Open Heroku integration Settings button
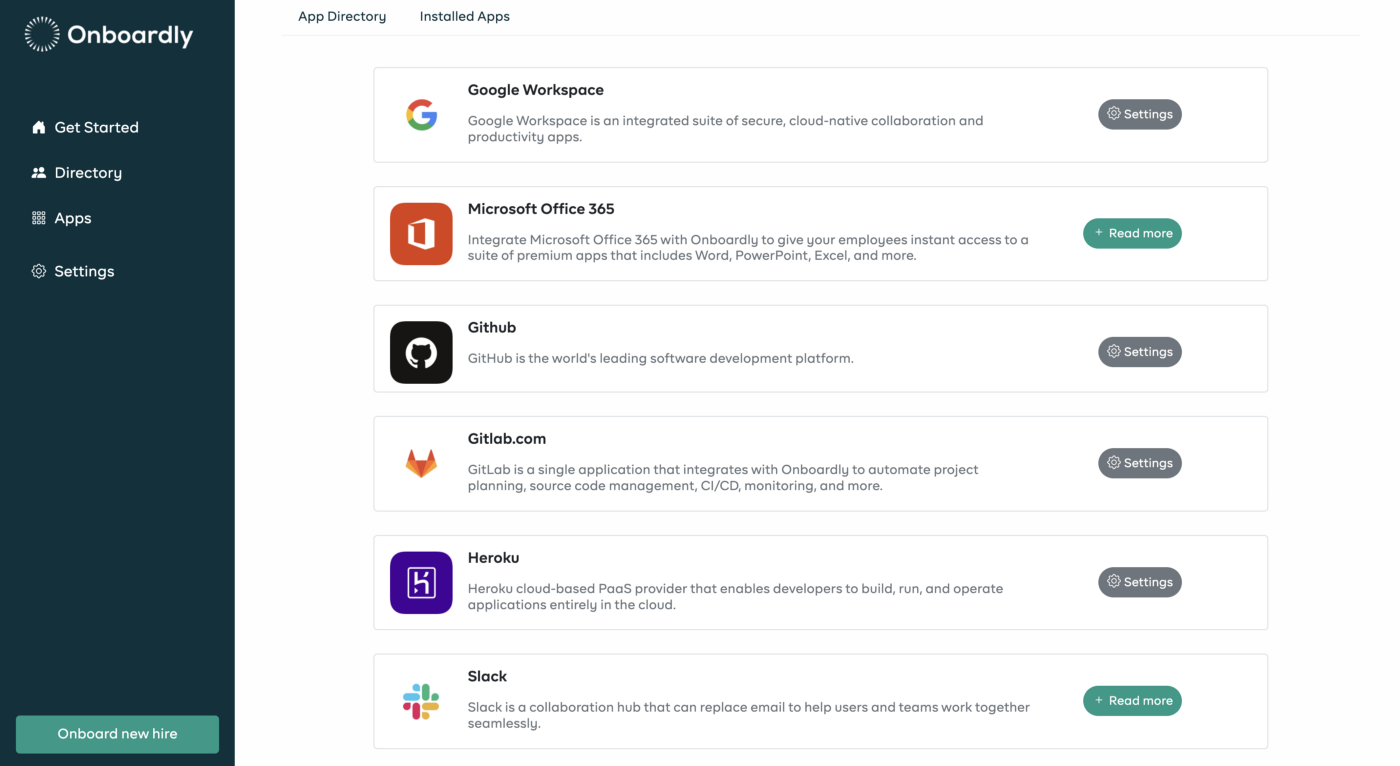The image size is (1400, 766). (1140, 582)
